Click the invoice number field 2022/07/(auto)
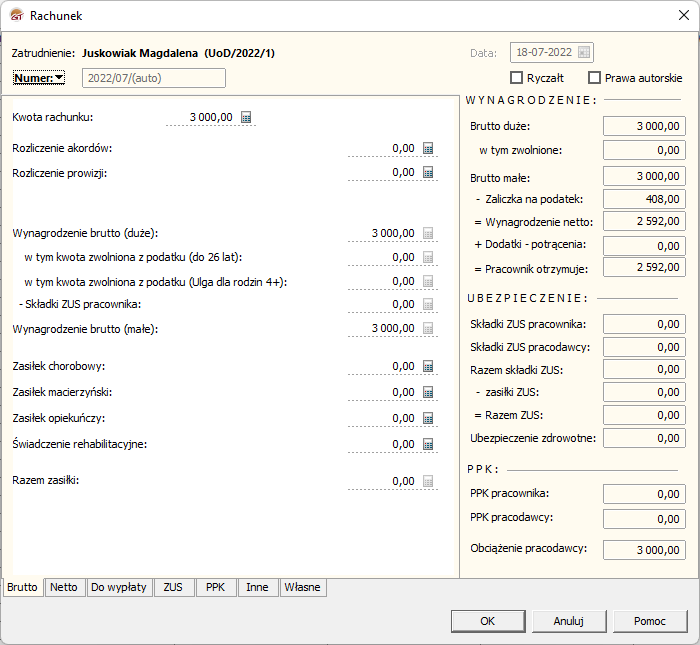 point(153,78)
